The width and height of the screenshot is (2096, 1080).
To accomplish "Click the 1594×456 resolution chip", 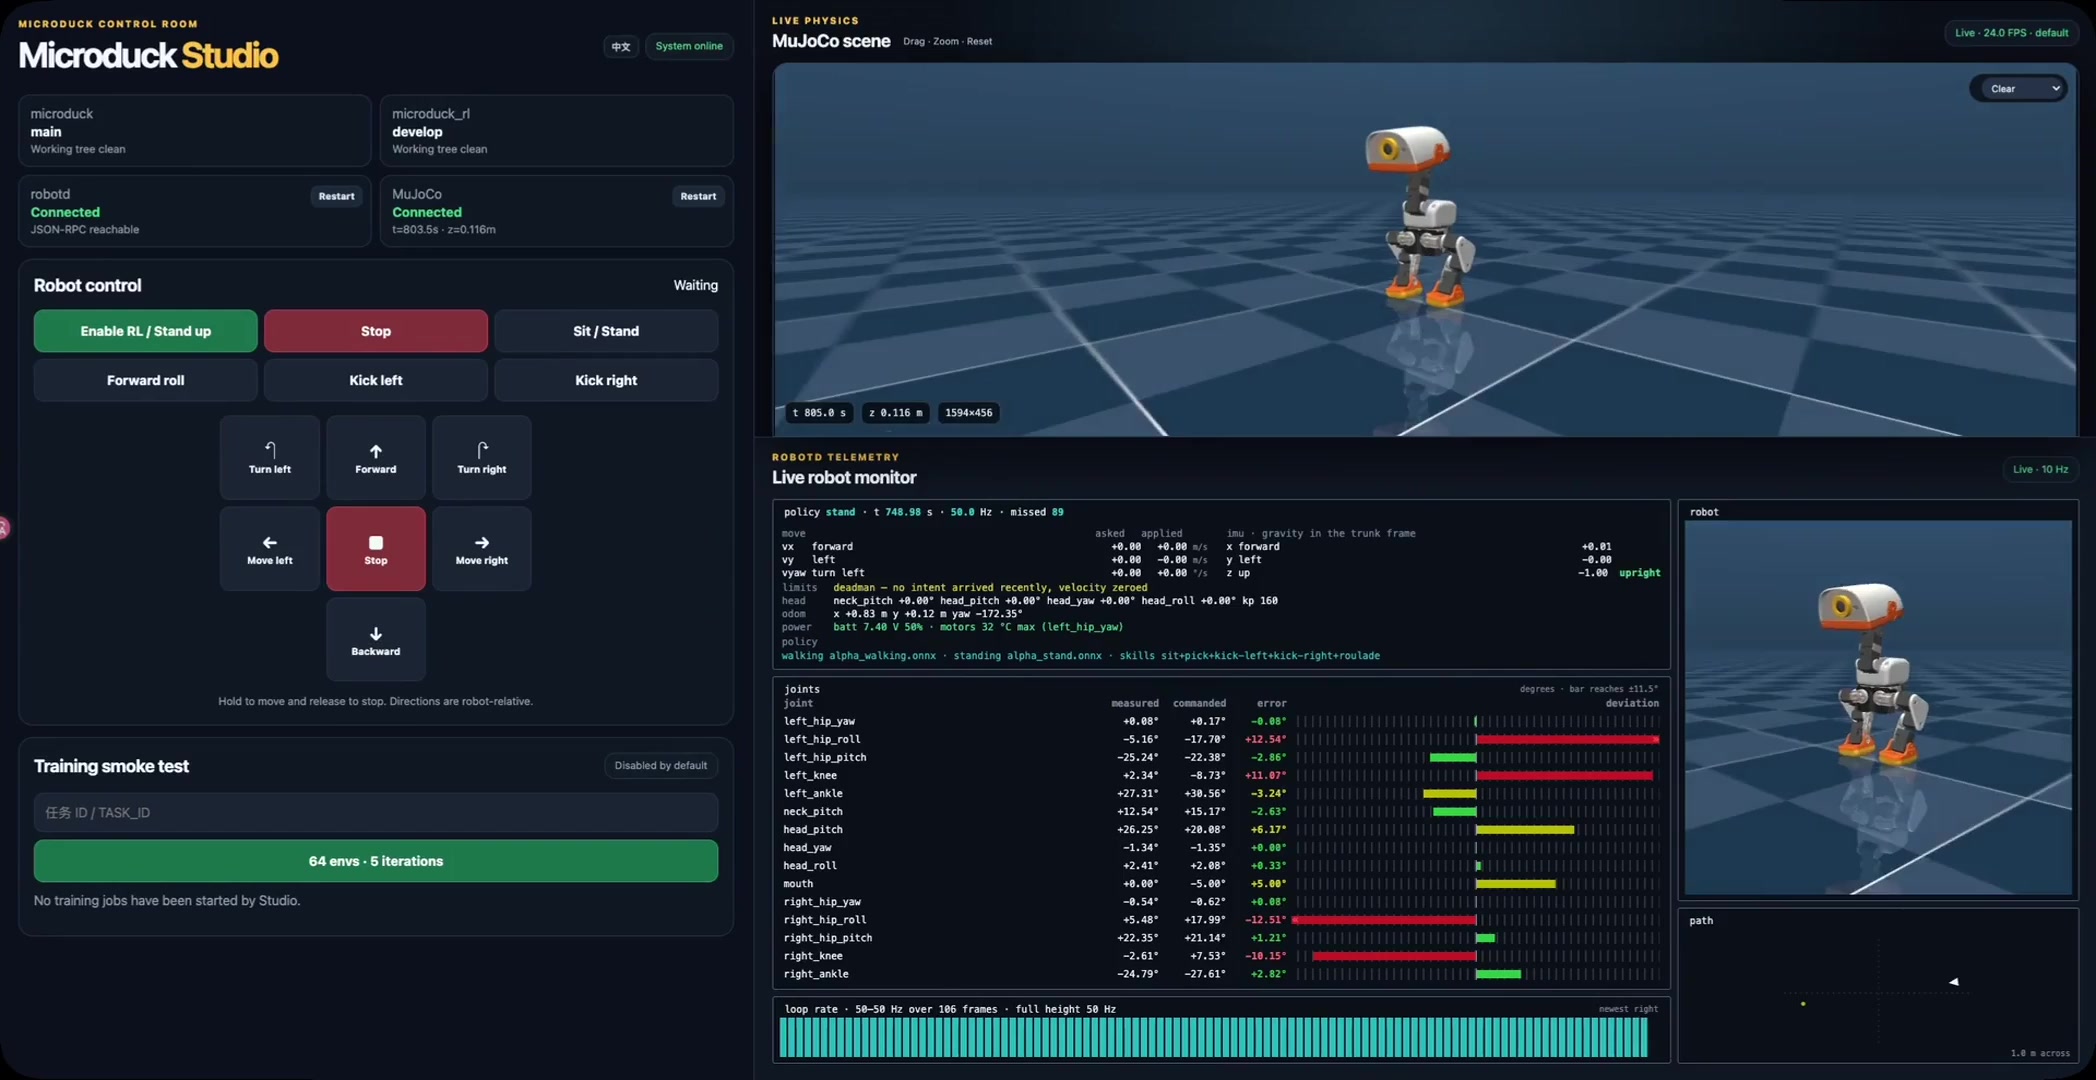I will point(968,413).
